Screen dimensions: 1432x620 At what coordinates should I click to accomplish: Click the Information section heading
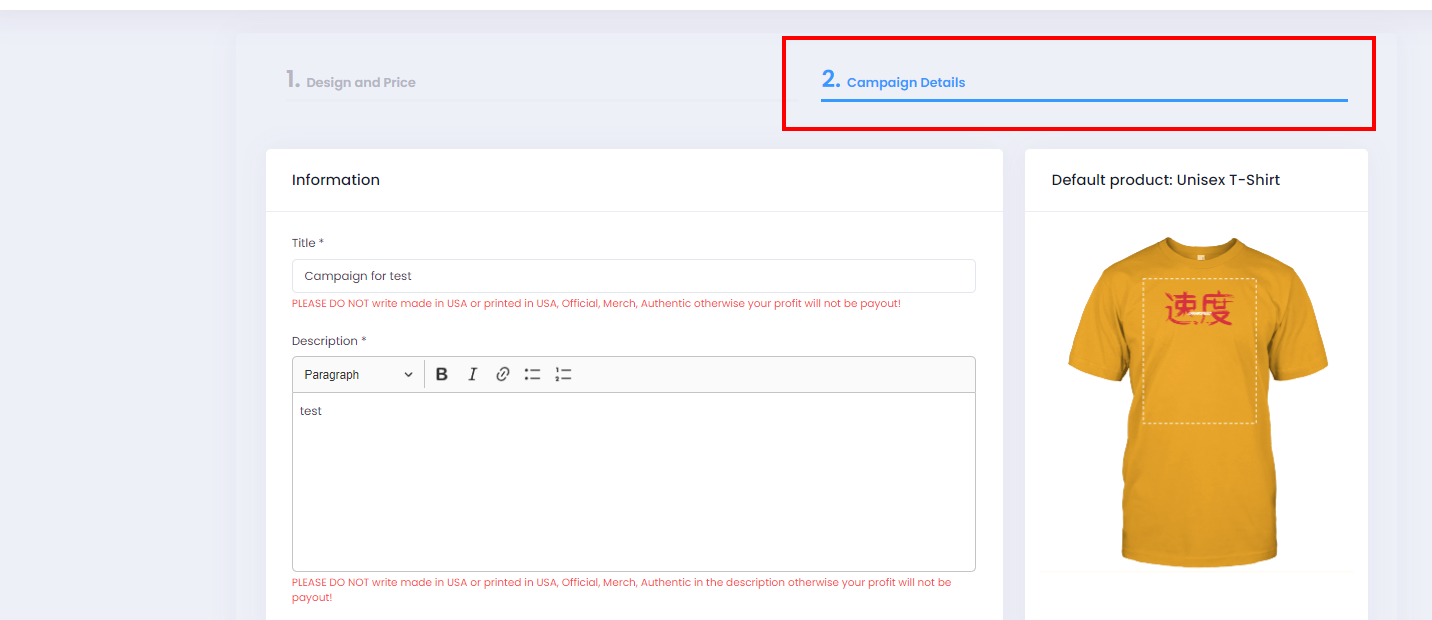[x=336, y=180]
